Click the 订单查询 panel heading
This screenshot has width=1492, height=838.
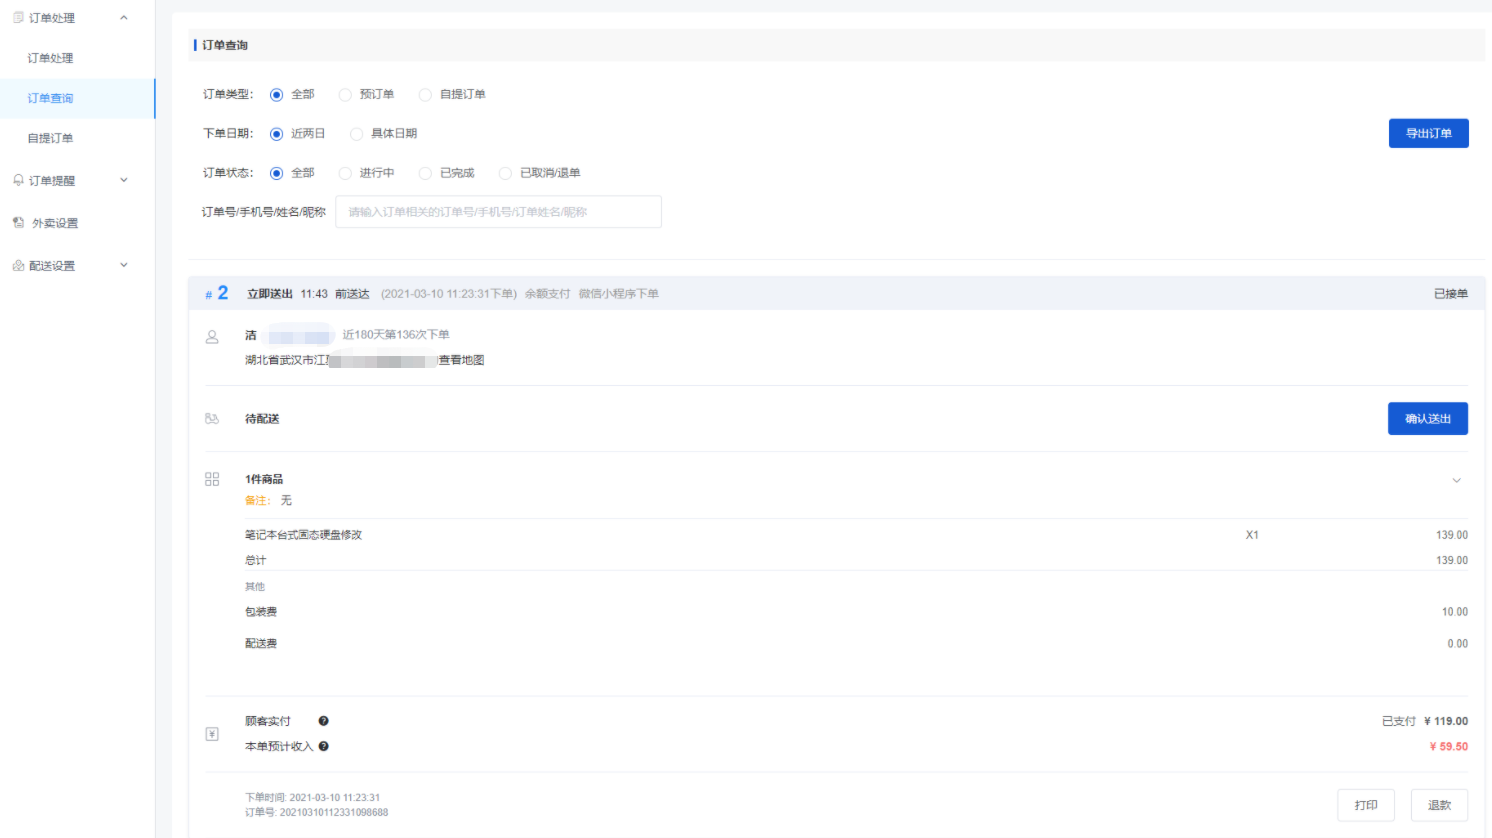(225, 45)
